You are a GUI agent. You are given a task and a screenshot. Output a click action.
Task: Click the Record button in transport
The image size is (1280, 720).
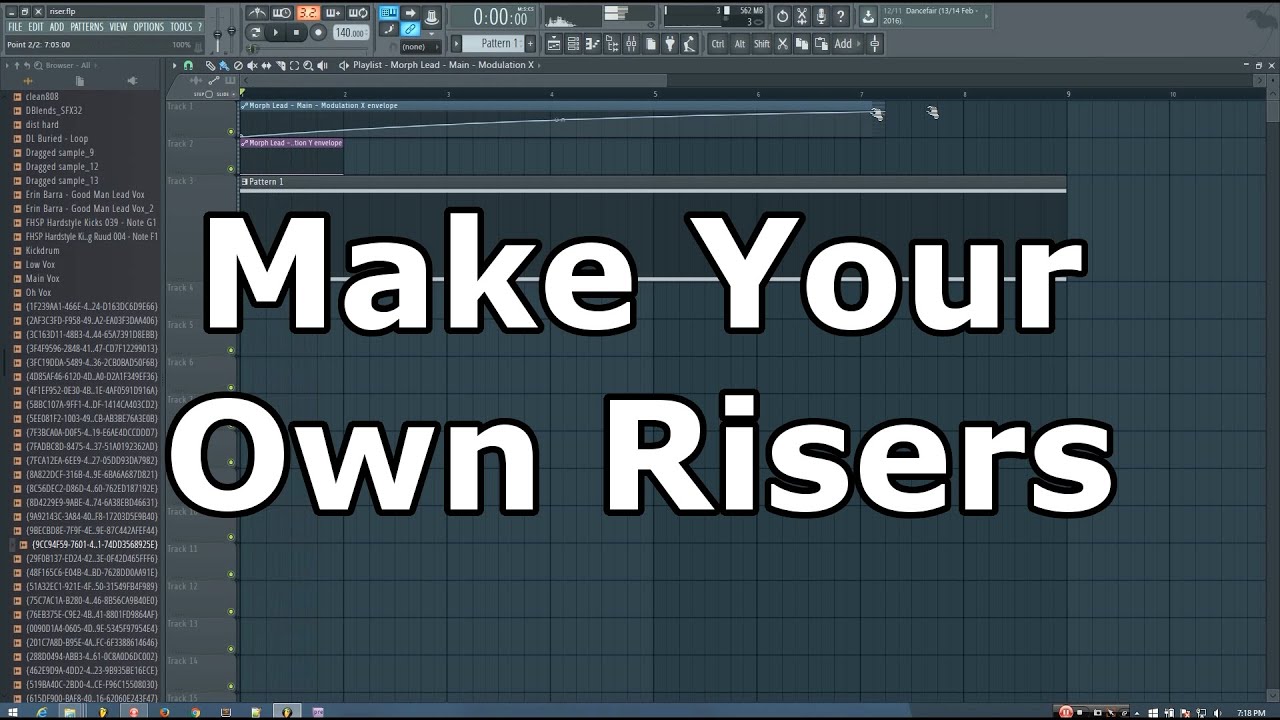tap(318, 32)
